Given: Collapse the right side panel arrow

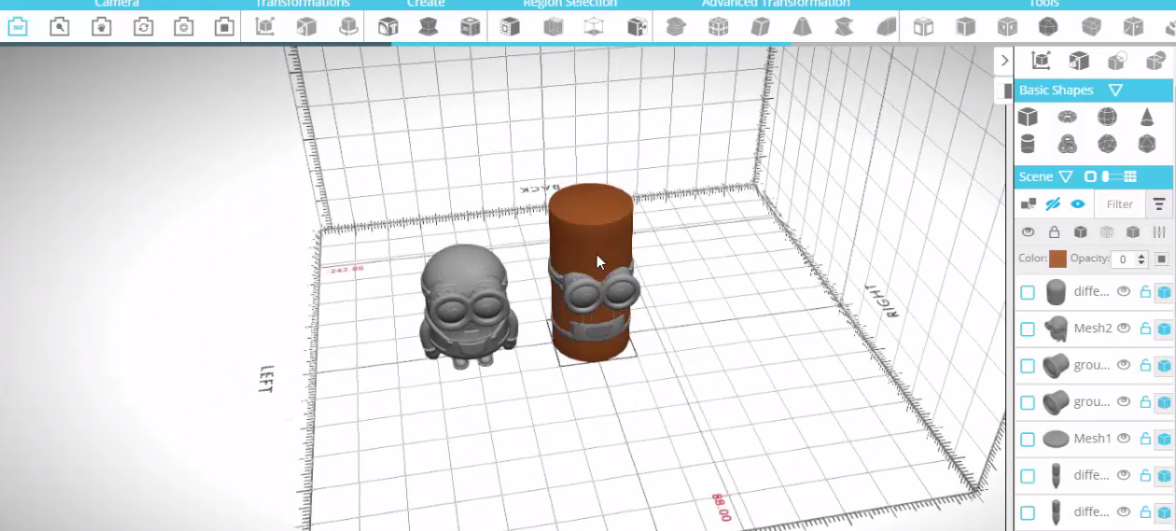Looking at the screenshot, I should [x=1005, y=60].
